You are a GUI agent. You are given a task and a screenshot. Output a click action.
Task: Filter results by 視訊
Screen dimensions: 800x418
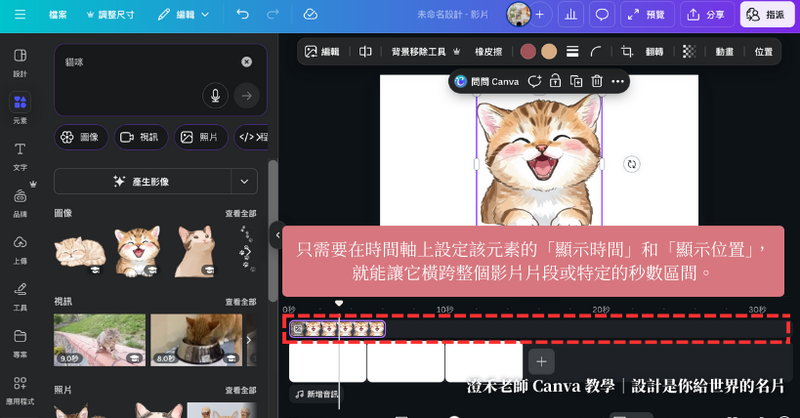141,137
